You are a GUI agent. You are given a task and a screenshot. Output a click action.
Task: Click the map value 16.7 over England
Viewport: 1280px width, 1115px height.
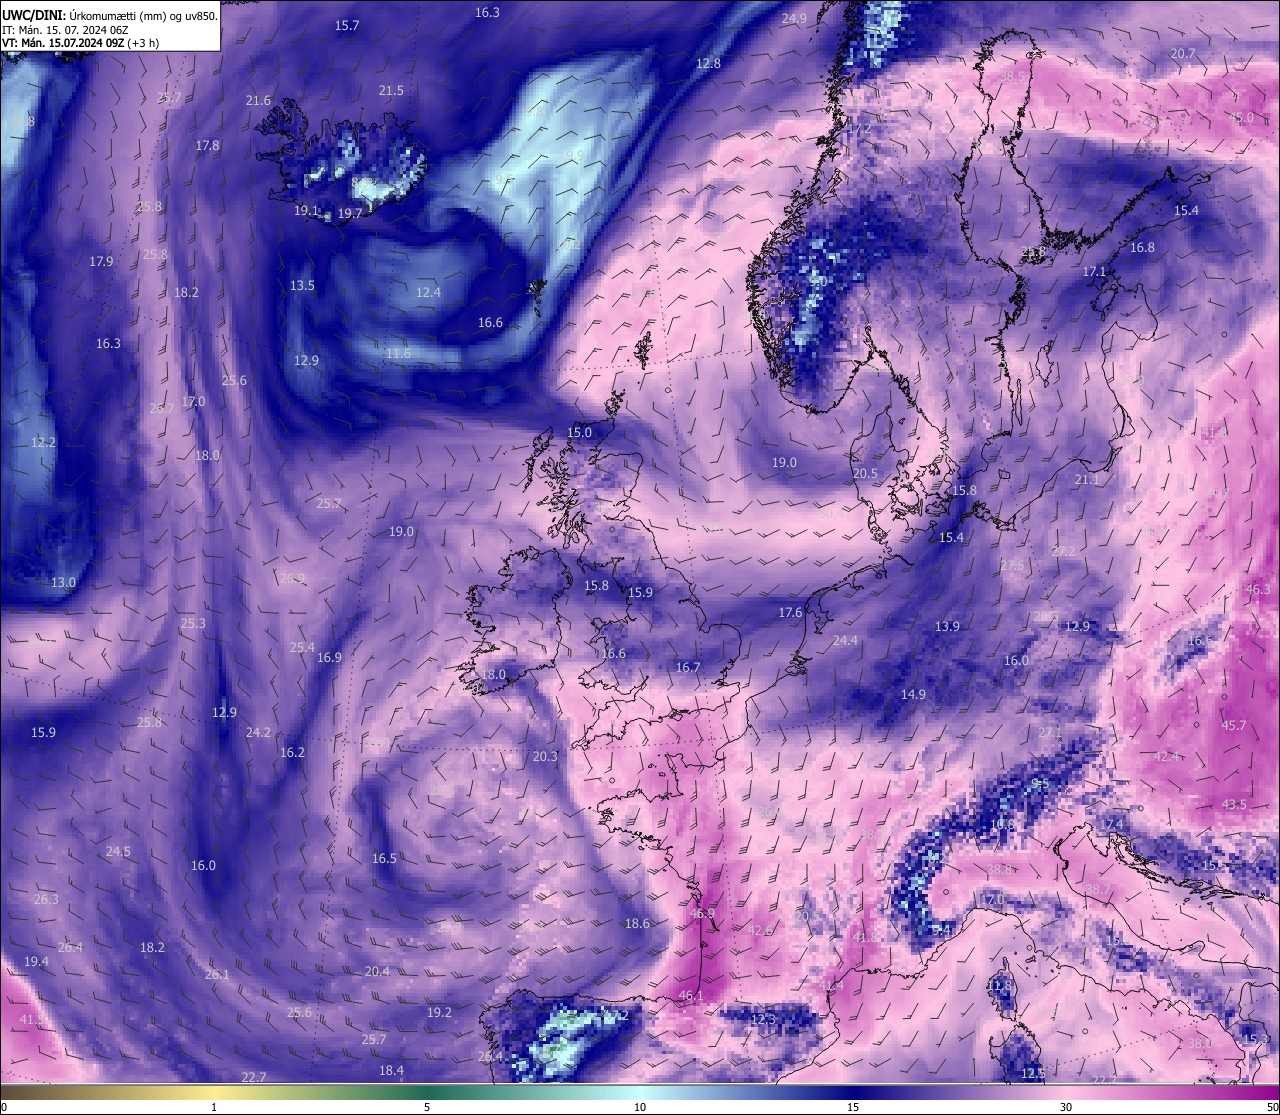coord(688,667)
